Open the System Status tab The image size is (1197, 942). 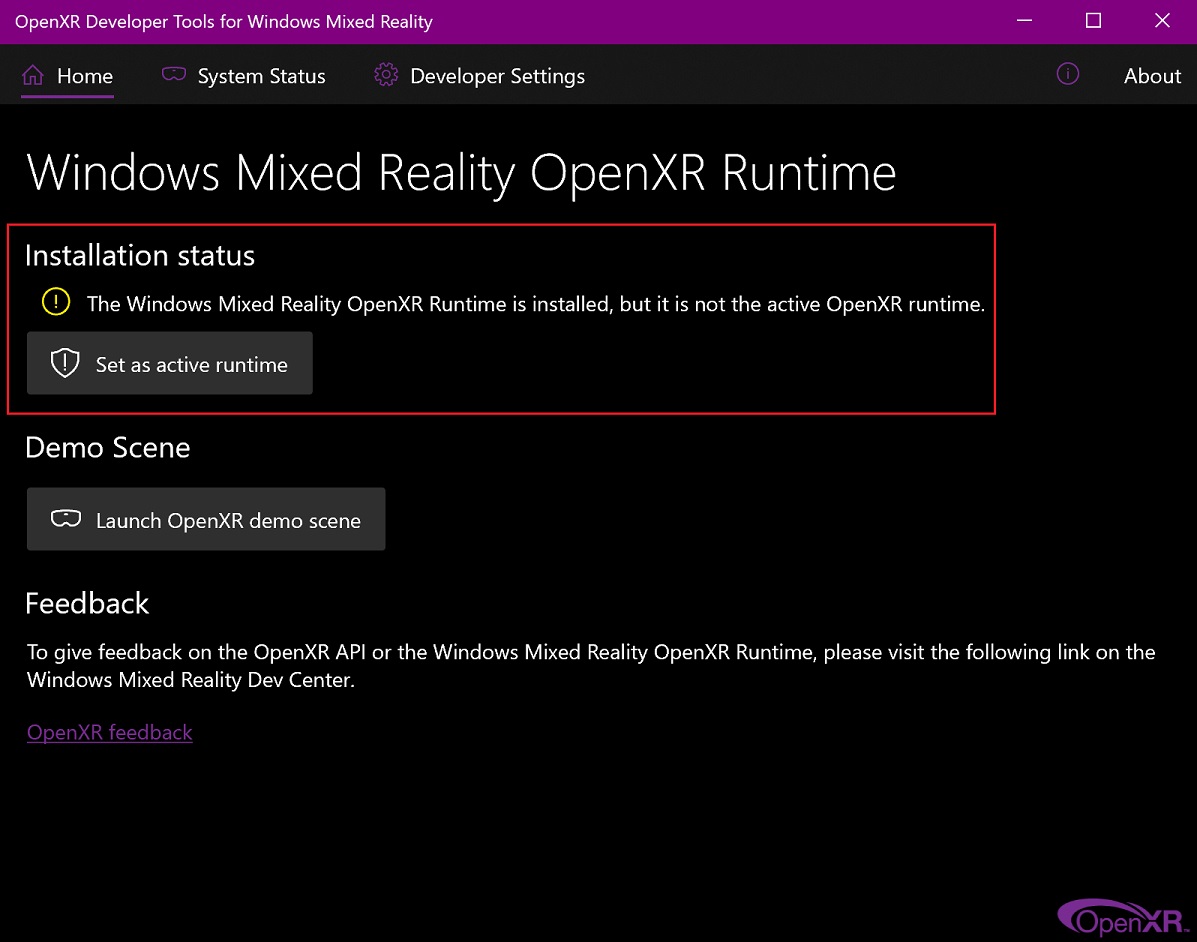261,76
